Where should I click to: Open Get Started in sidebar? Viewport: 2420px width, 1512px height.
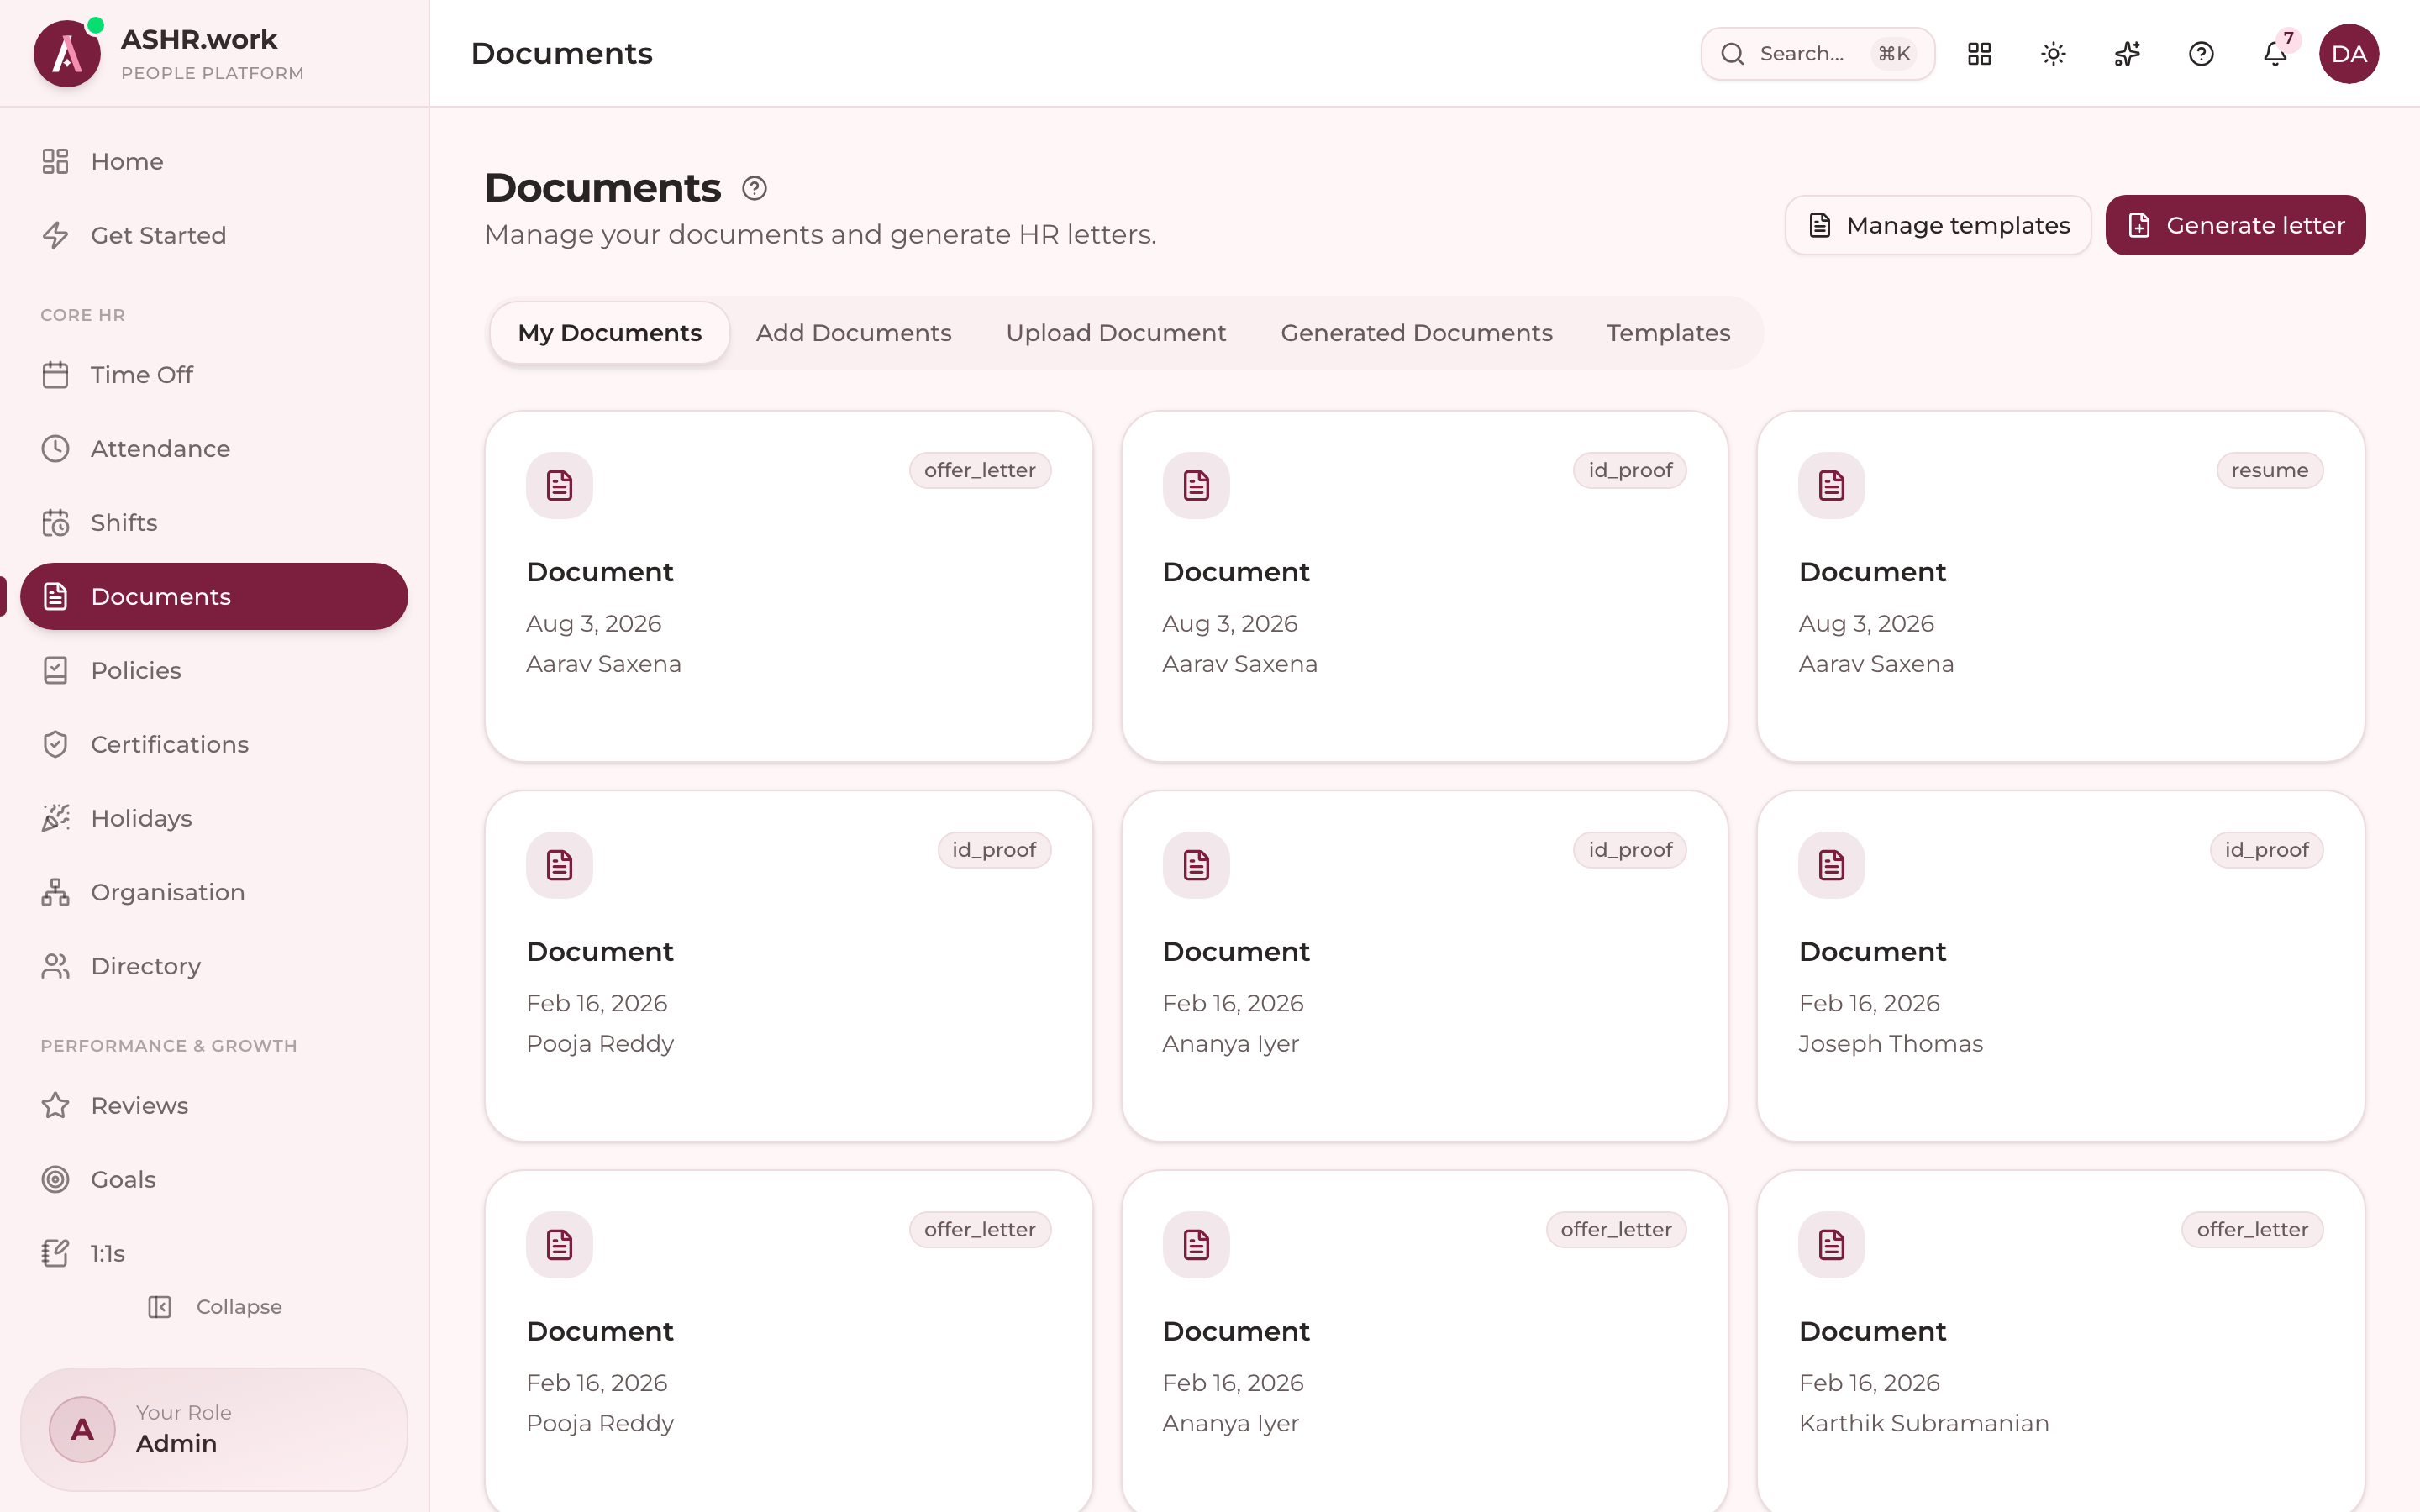tap(214, 235)
